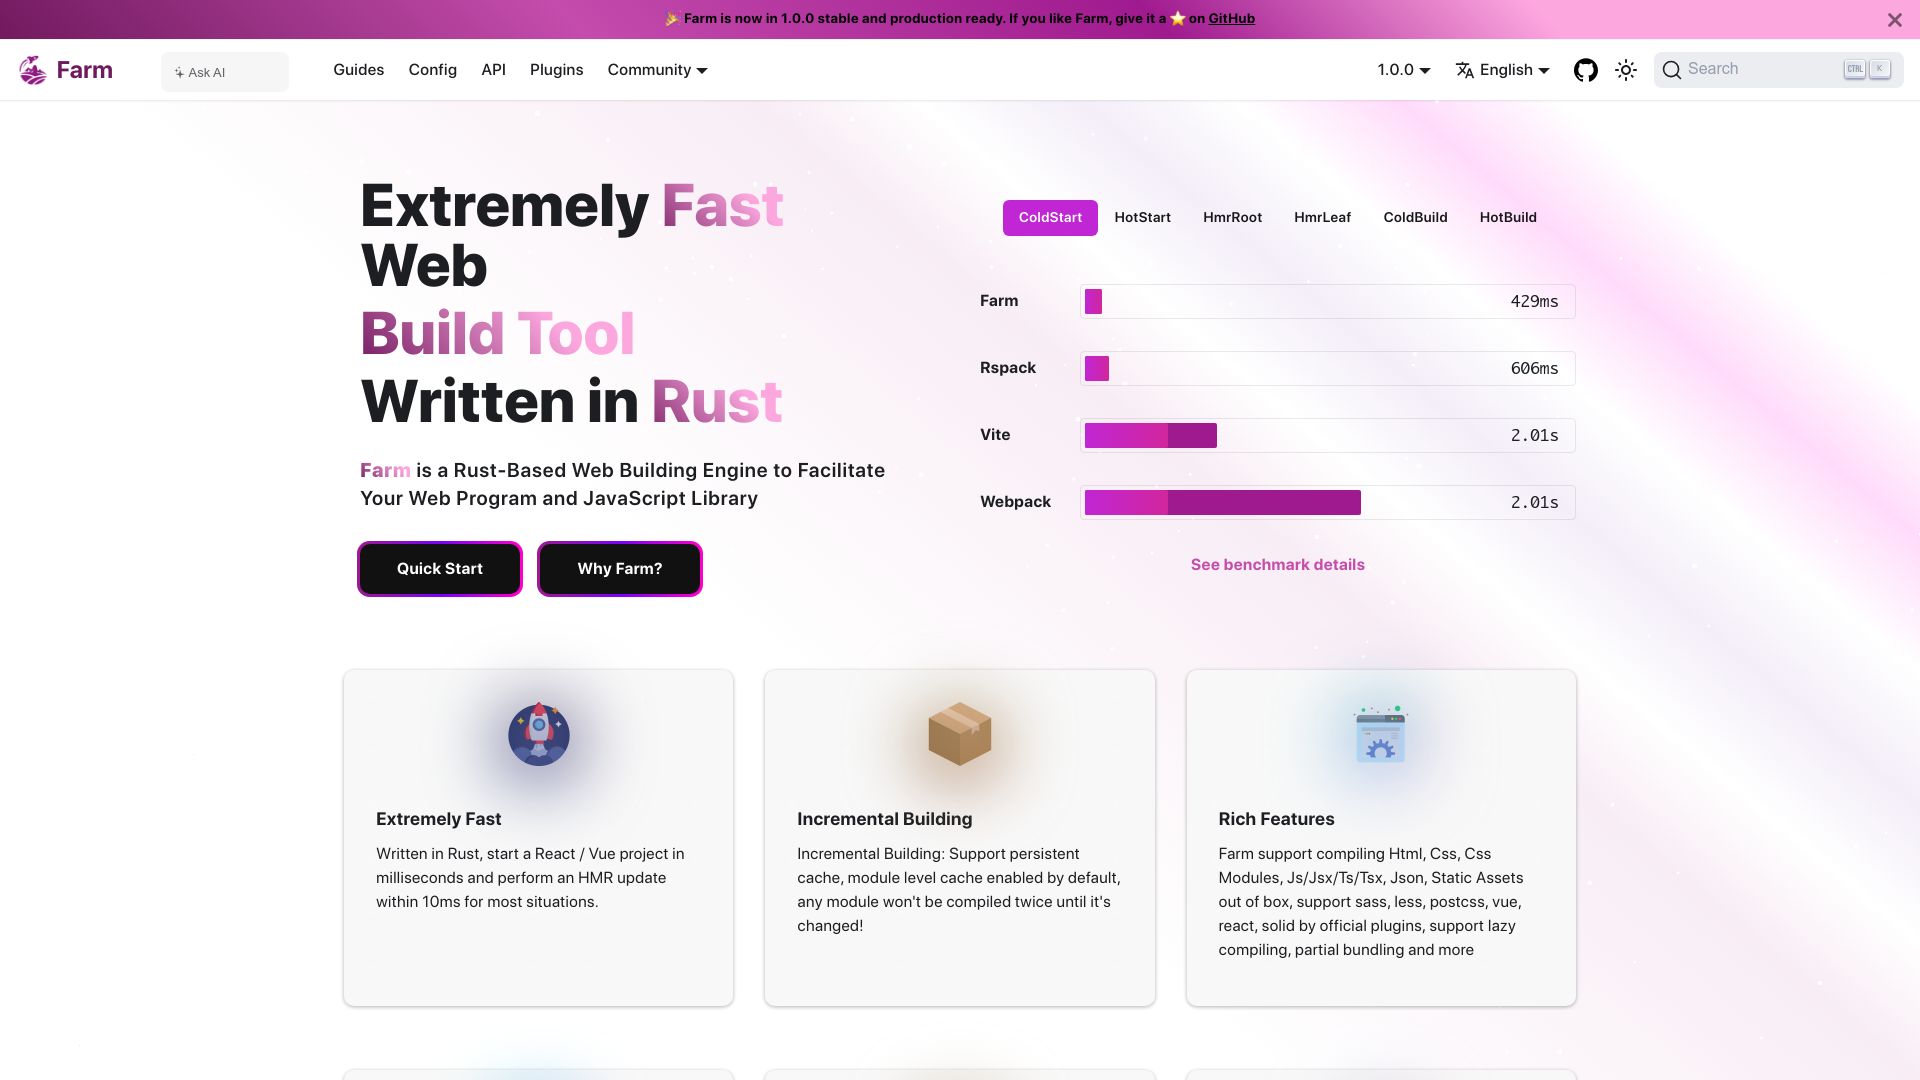
Task: Follow the GitHub link in banner
Action: (1231, 19)
